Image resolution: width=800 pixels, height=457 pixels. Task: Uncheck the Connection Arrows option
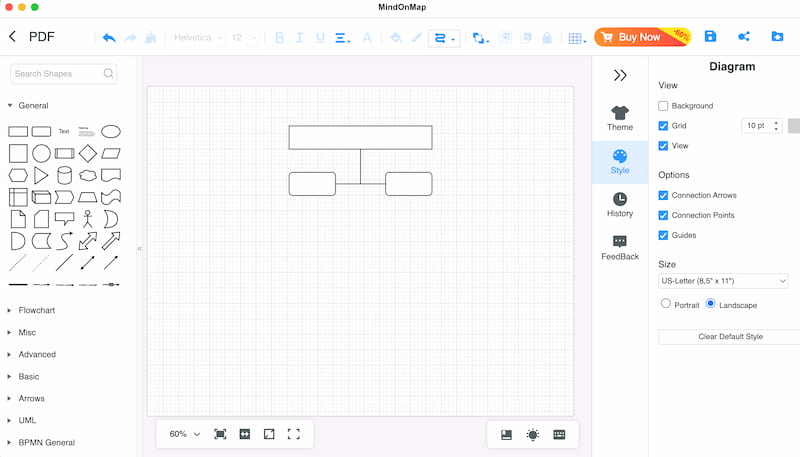pos(663,195)
